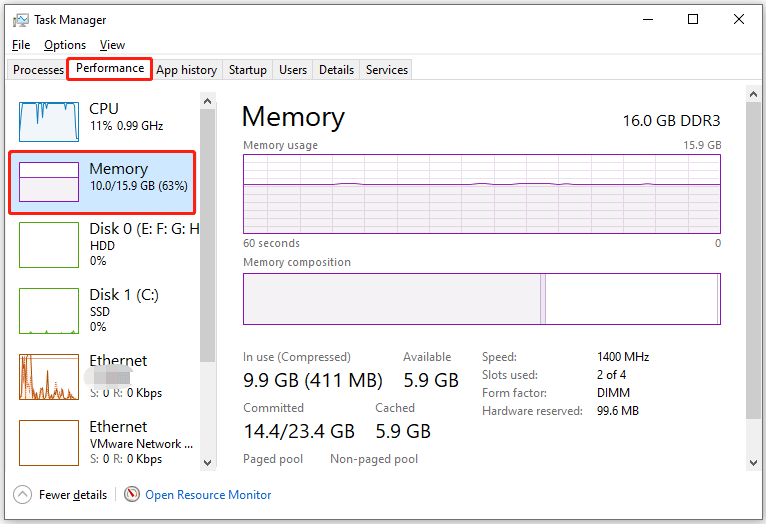Image resolution: width=766 pixels, height=524 pixels.
Task: Click the Available 5.9 GB value
Action: coord(431,380)
